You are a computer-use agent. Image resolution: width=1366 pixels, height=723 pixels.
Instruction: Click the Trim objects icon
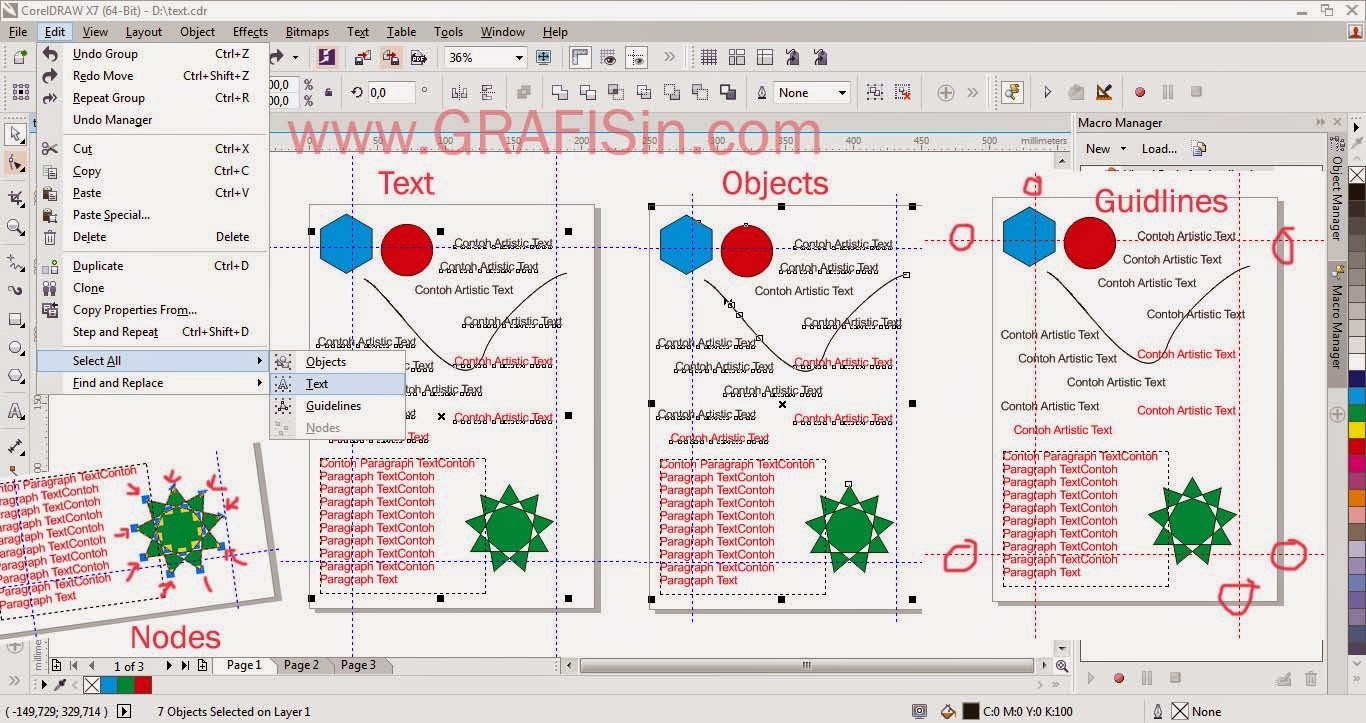coord(588,93)
